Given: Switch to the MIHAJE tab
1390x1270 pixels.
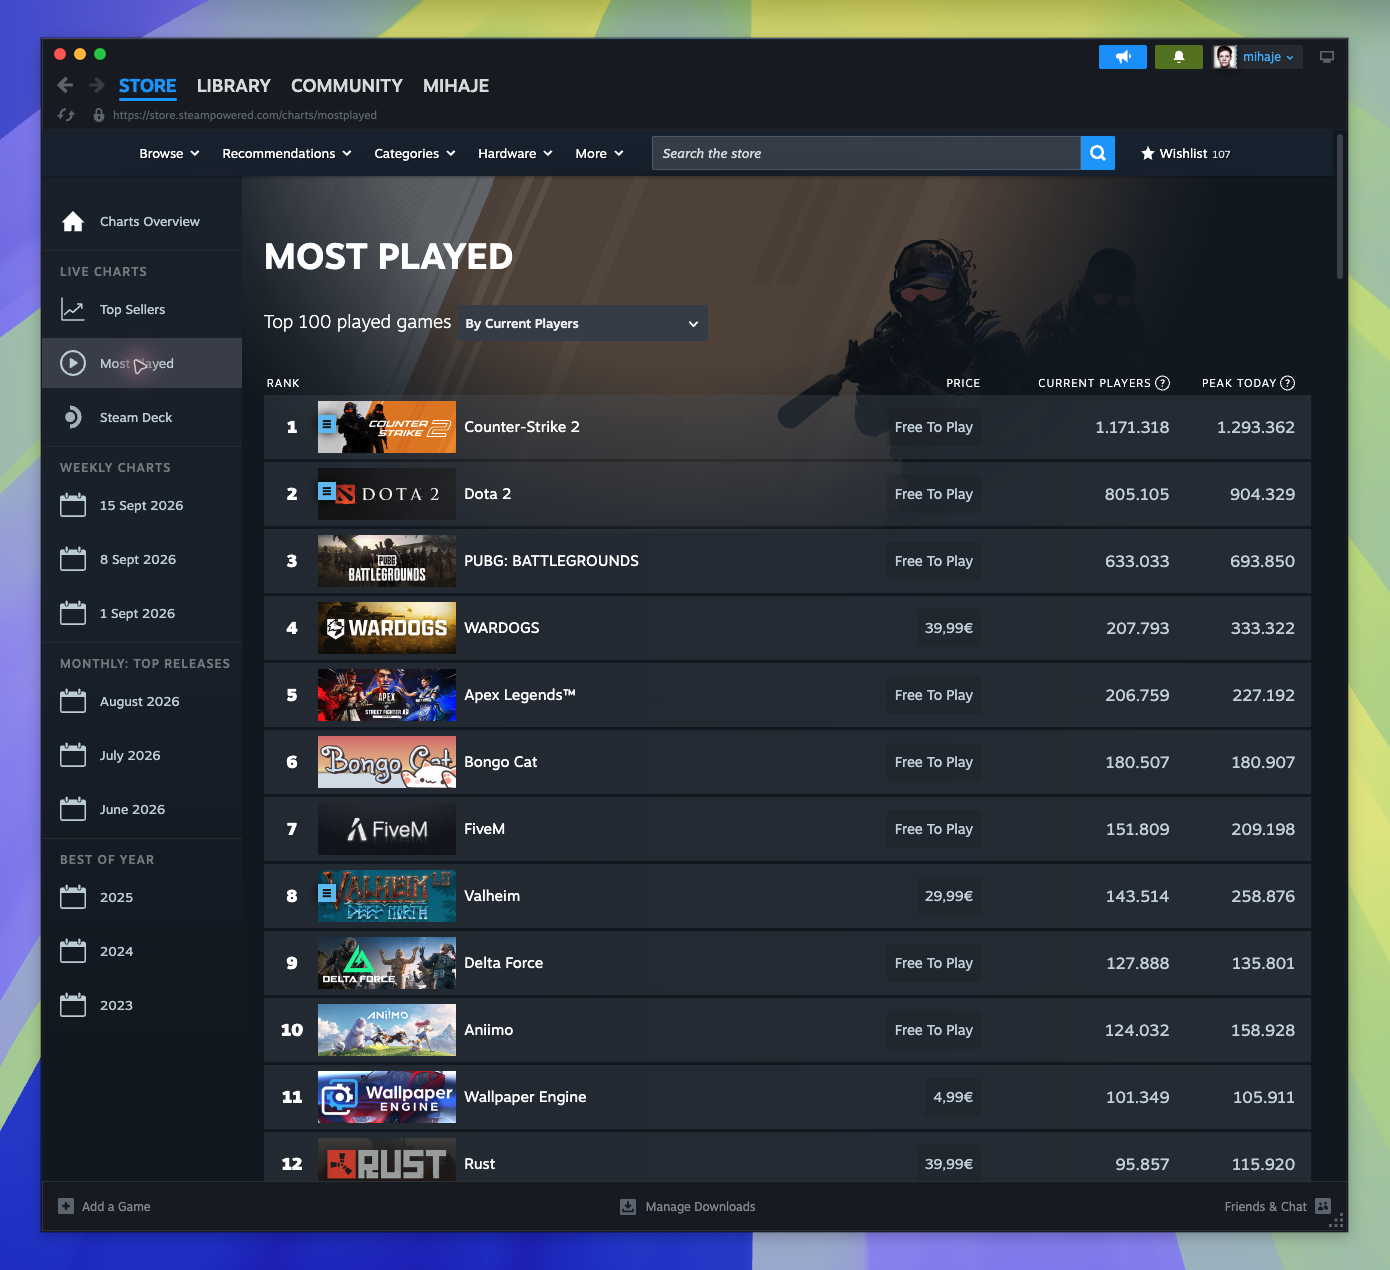Looking at the screenshot, I should (x=456, y=86).
